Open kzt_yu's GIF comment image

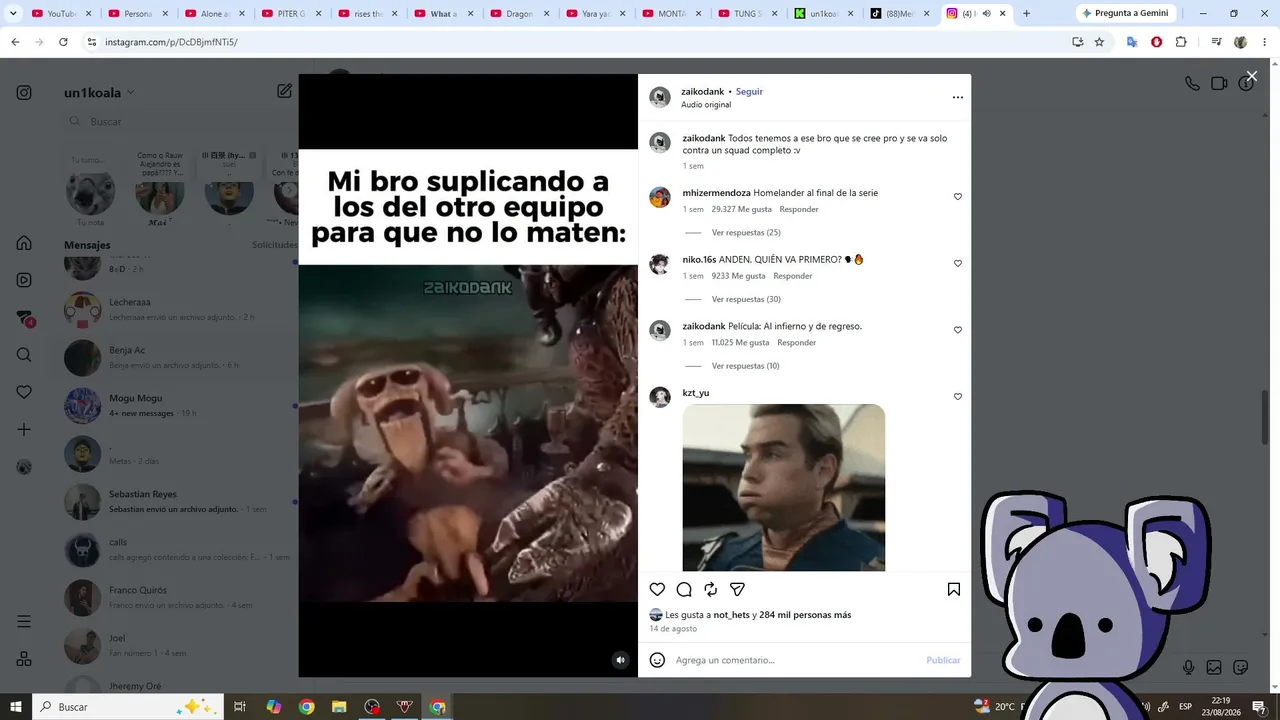784,488
